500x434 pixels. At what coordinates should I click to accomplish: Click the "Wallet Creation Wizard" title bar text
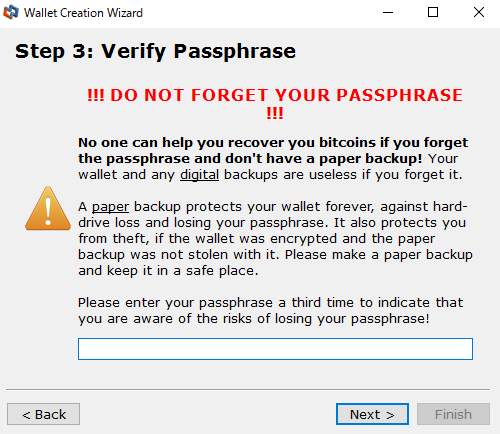83,13
